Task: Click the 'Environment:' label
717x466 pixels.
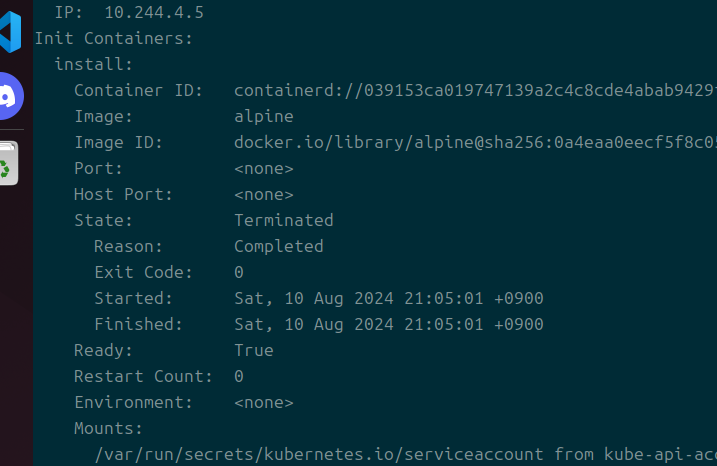Action: (133, 402)
